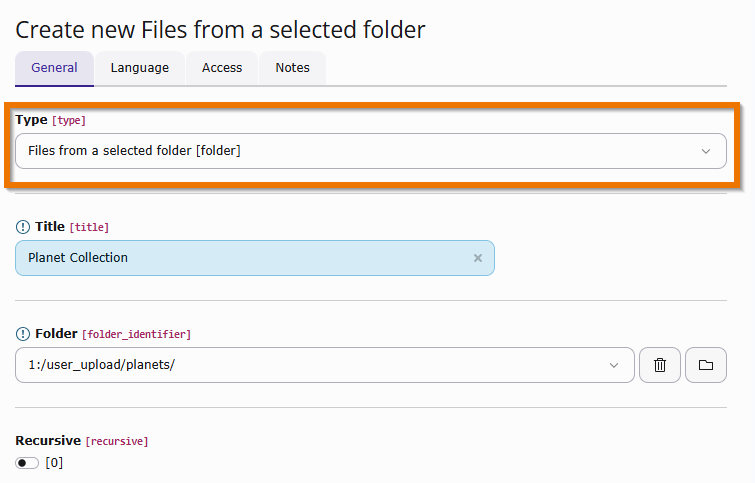755x483 pixels.
Task: Click the heading 'Create new Files from a selected folder'
Action: [221, 30]
